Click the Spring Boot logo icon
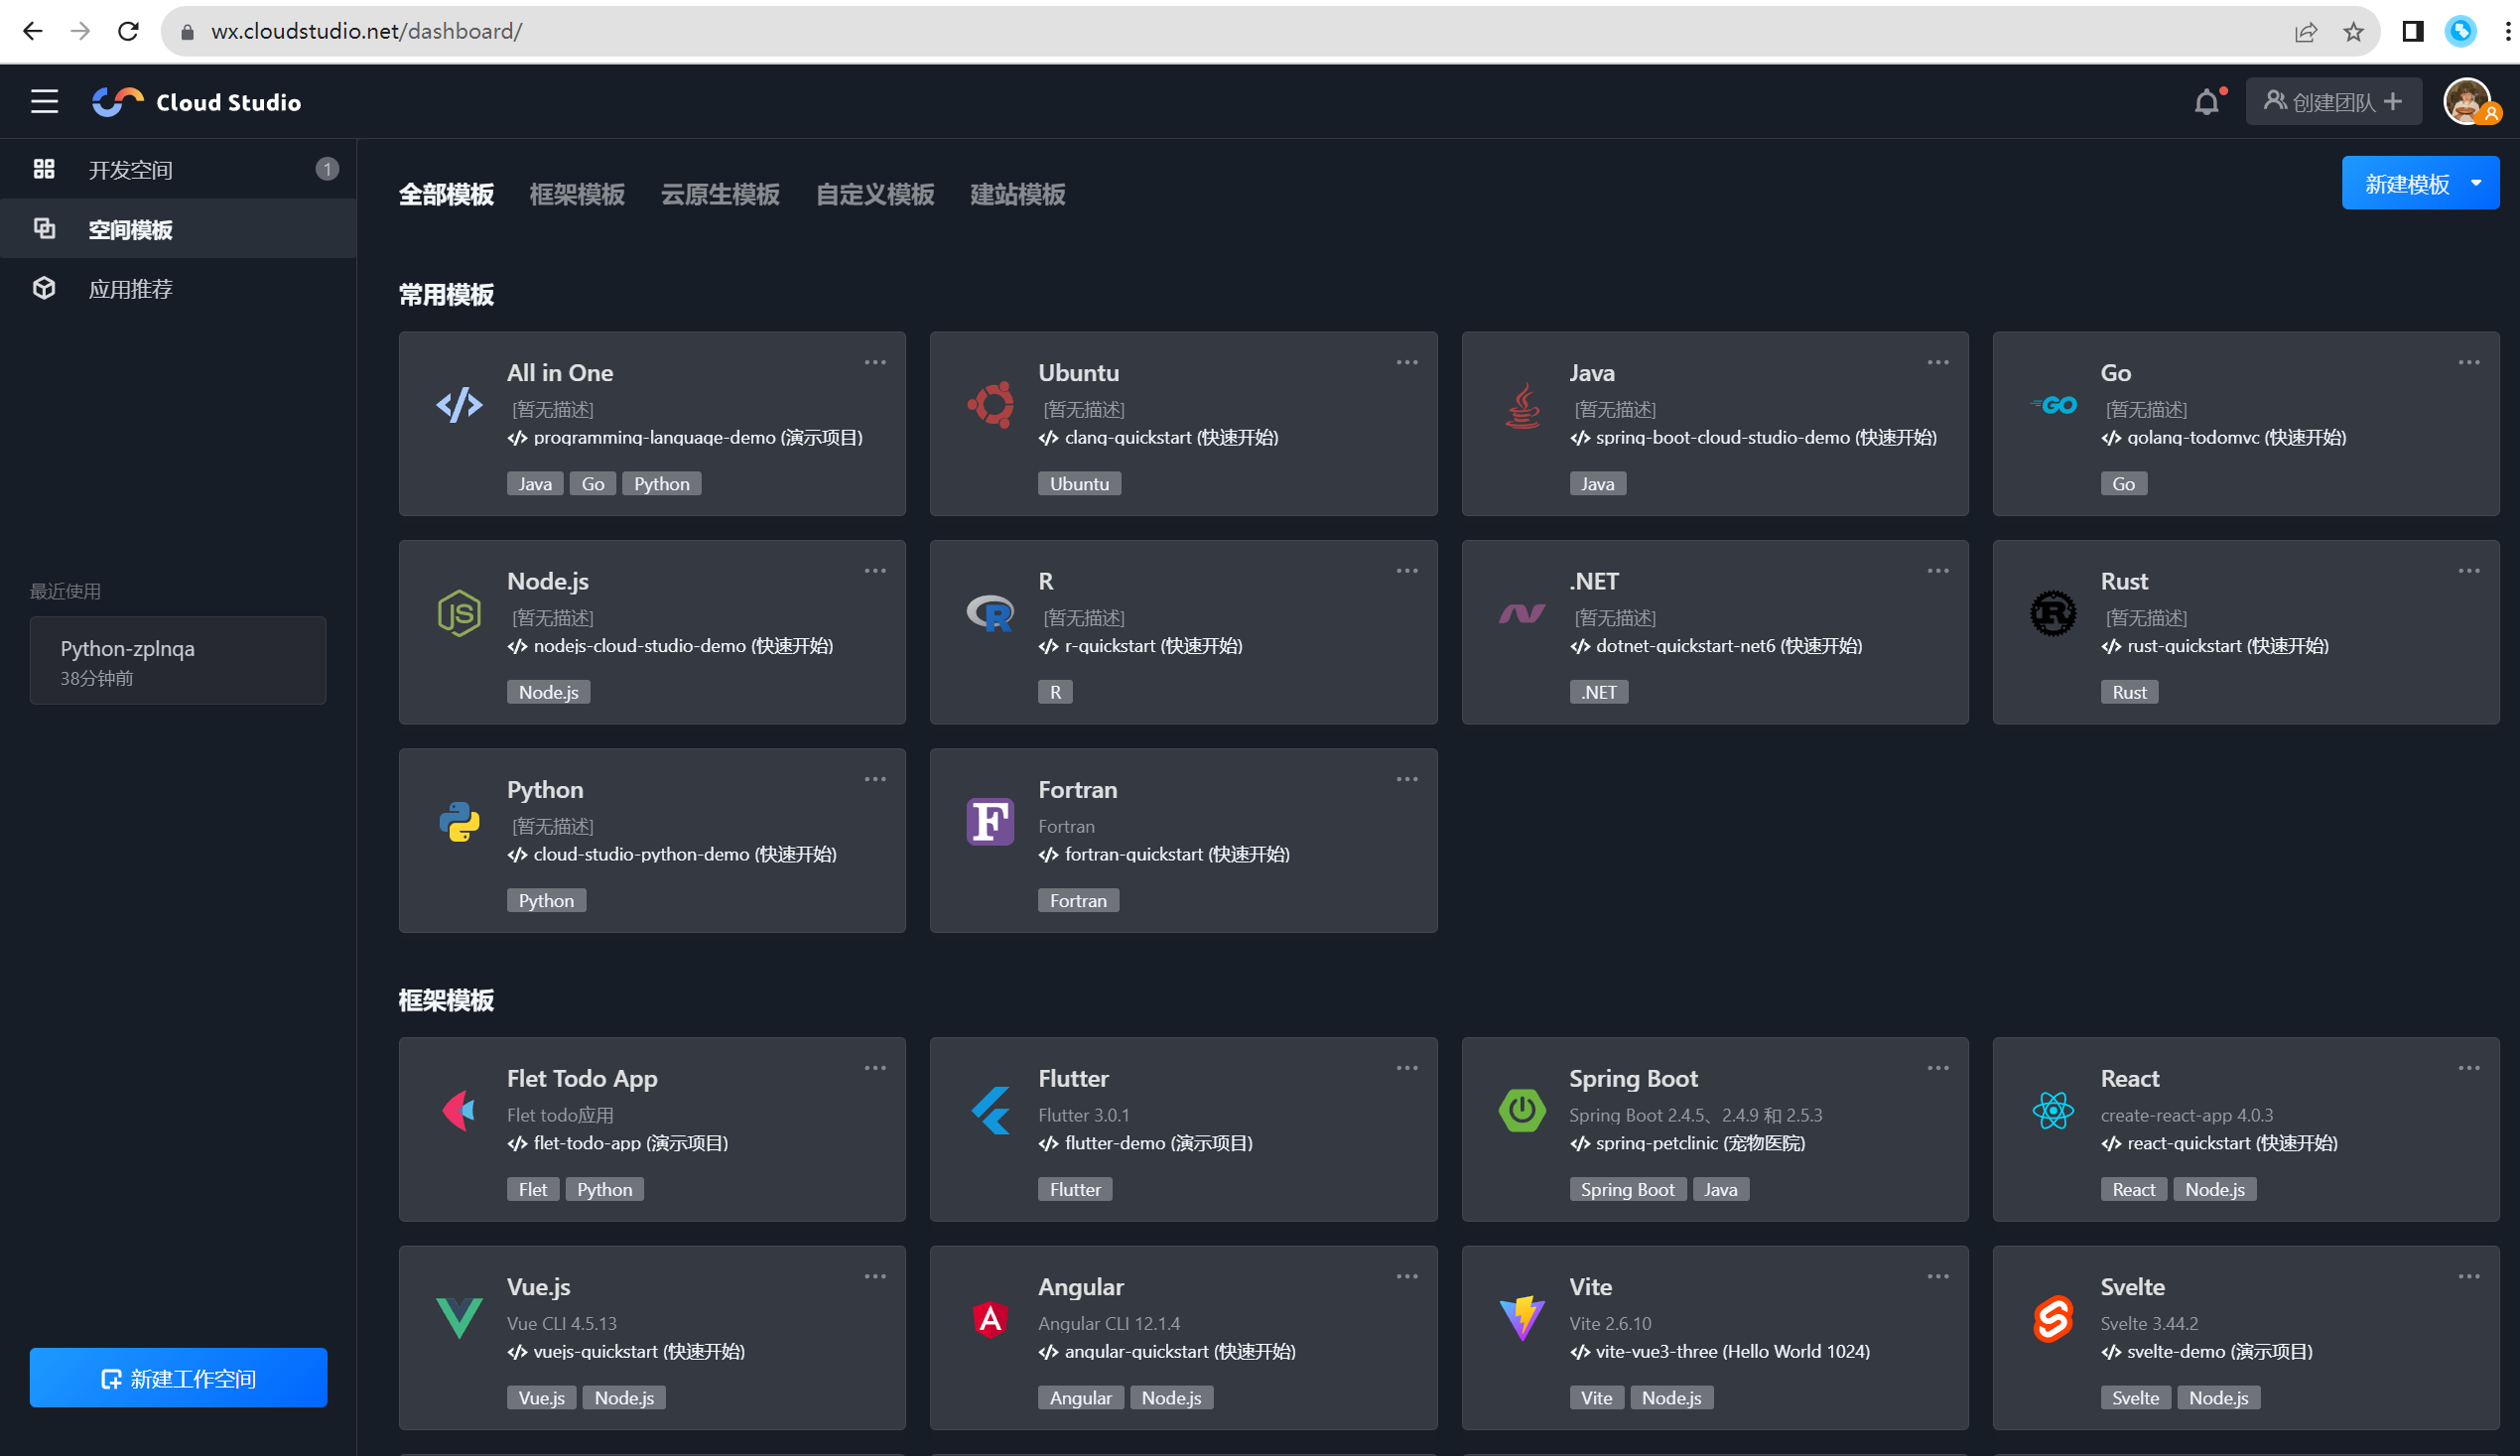Viewport: 2520px width, 1456px height. (x=1521, y=1110)
